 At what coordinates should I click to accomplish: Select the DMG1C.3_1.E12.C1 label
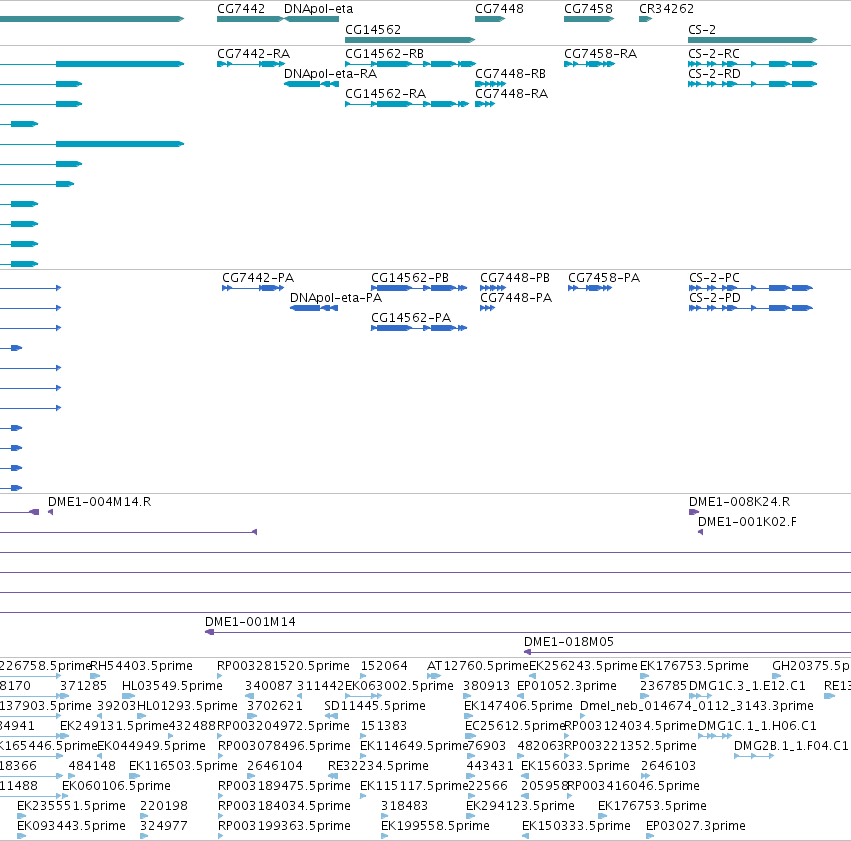tap(747, 686)
